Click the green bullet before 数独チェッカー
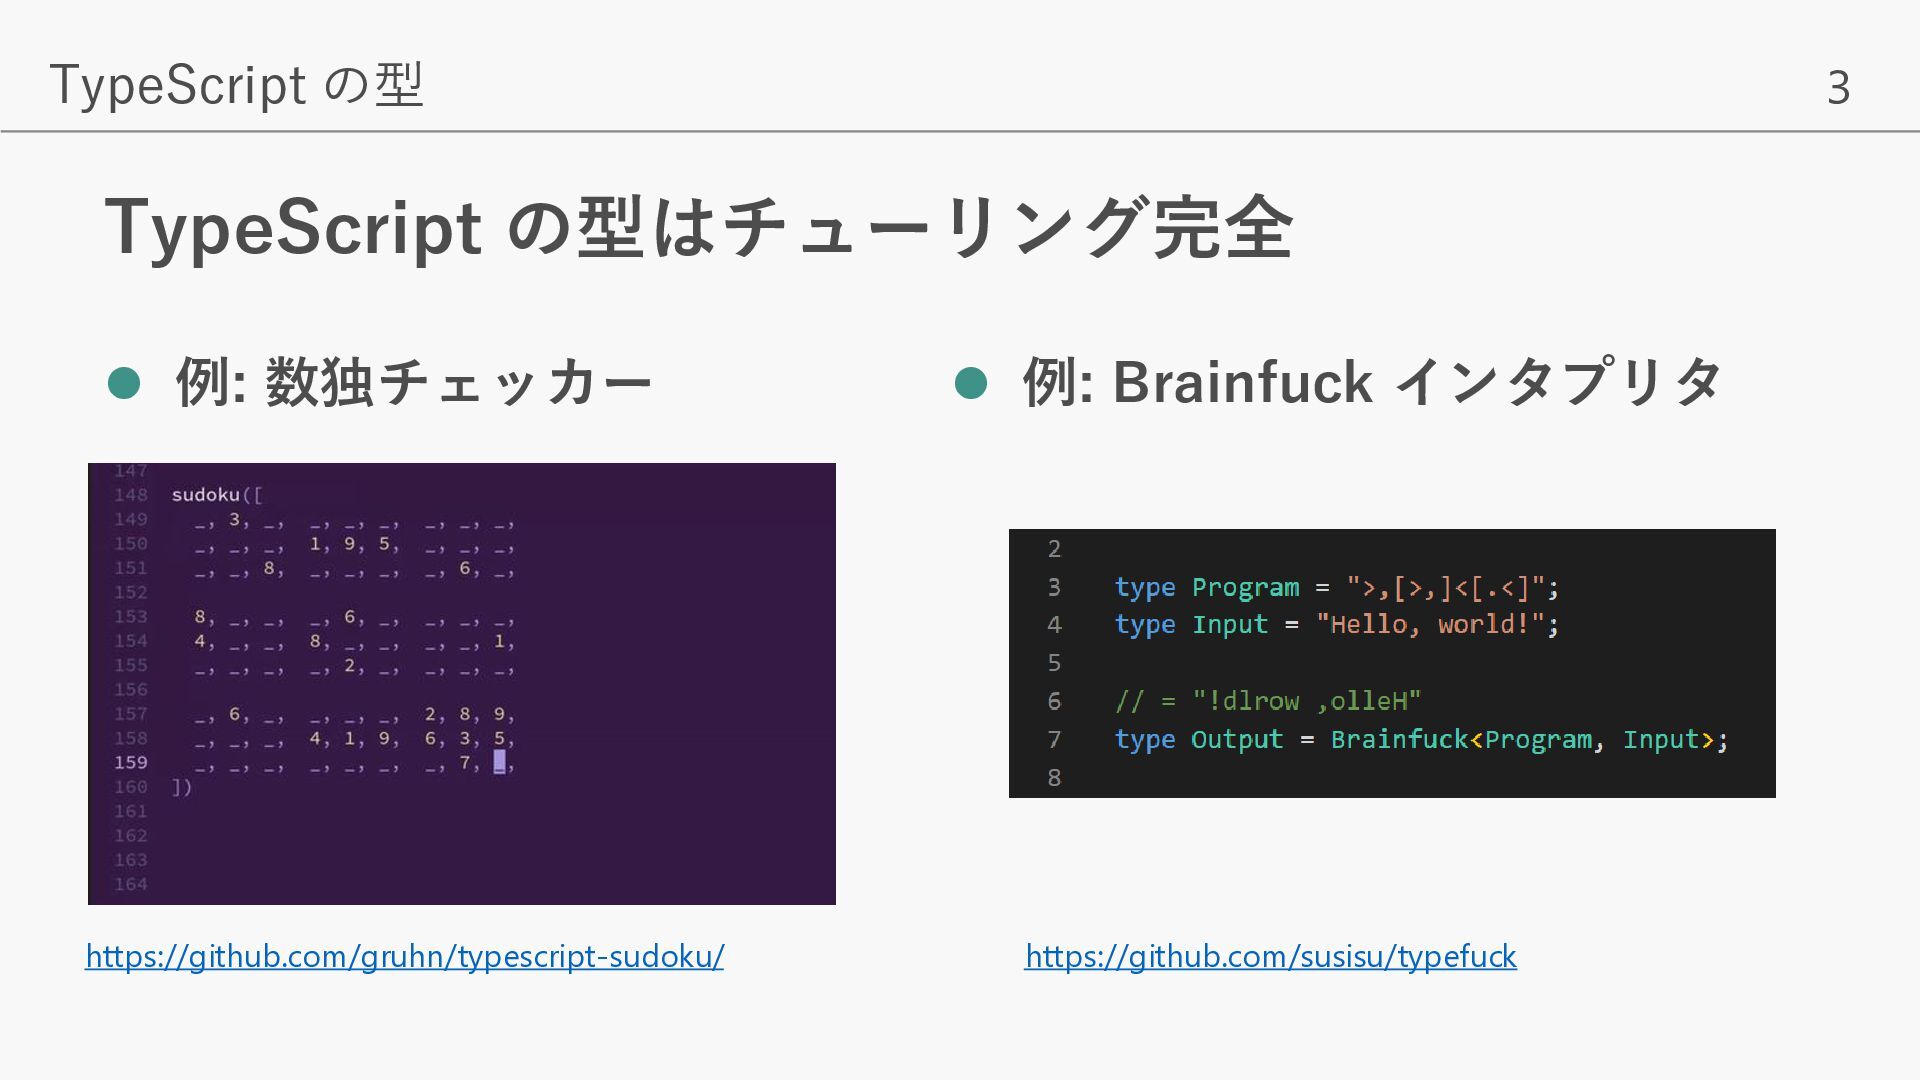 [124, 383]
